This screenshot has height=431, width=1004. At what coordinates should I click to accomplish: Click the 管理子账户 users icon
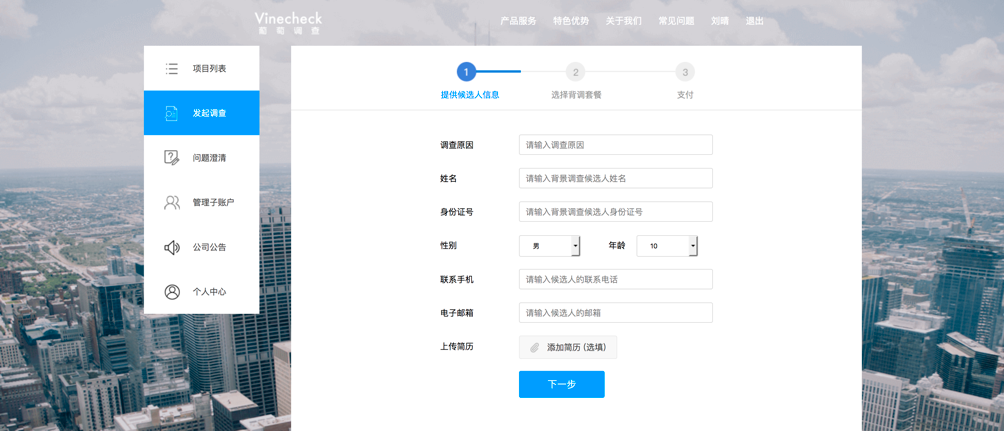(x=172, y=203)
